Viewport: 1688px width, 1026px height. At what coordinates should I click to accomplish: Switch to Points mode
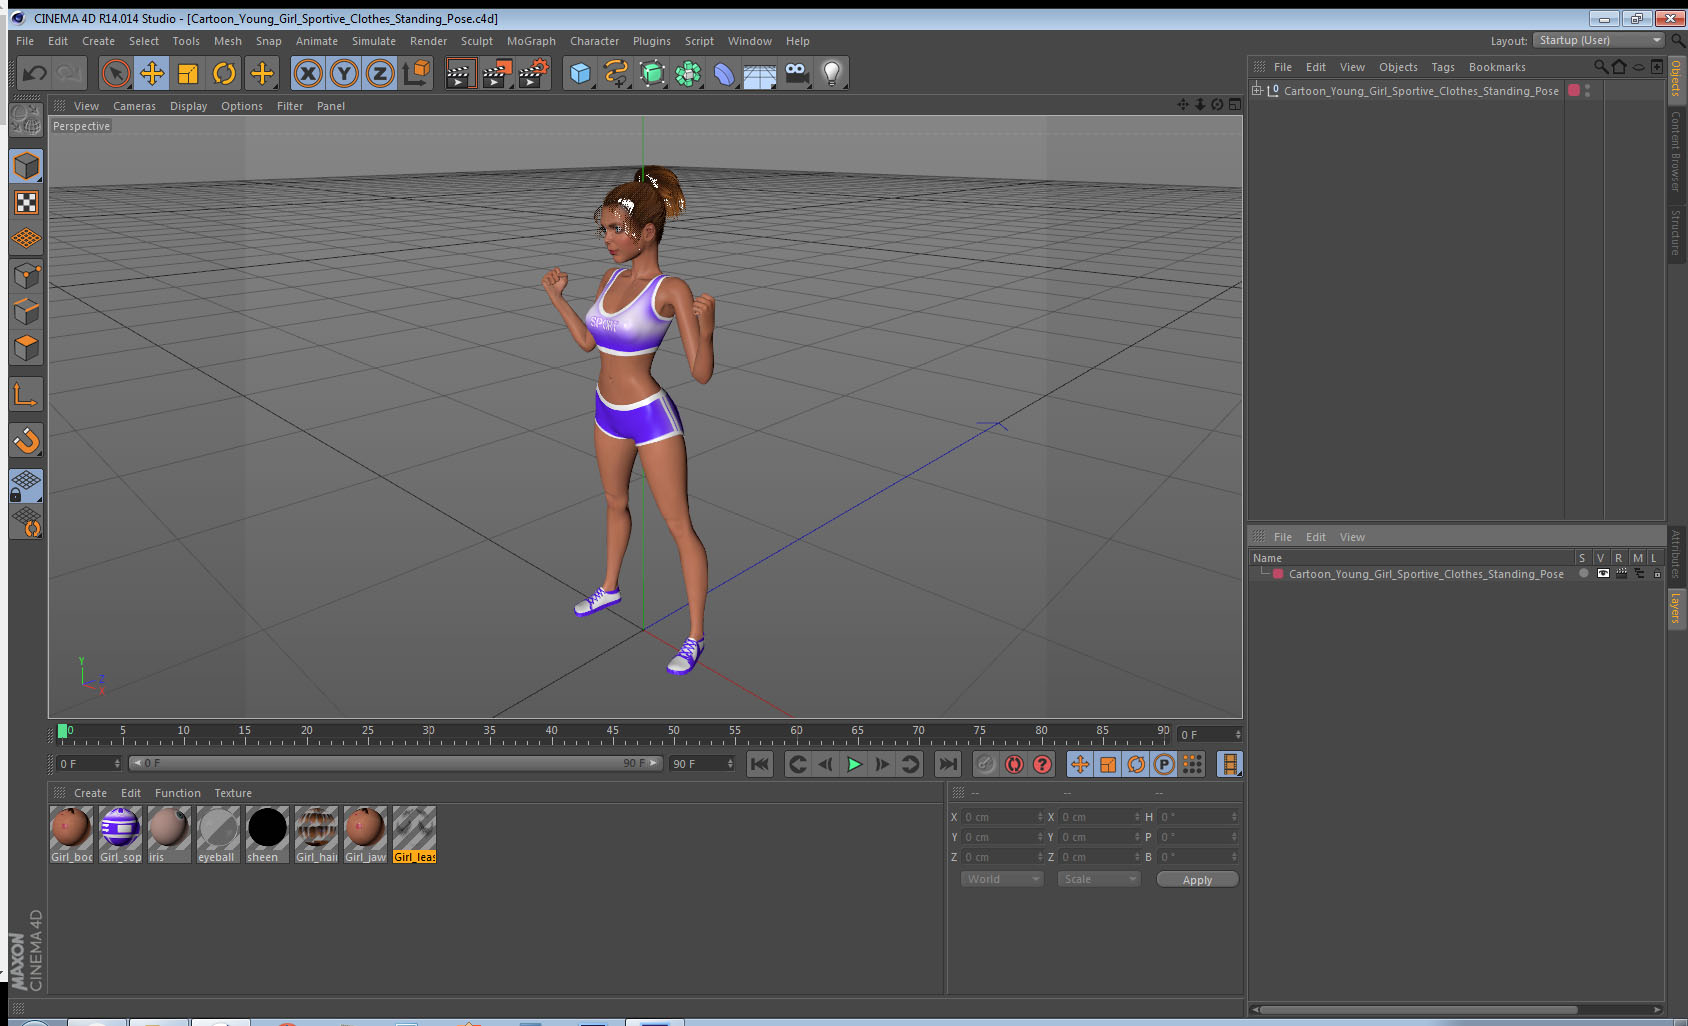pyautogui.click(x=26, y=276)
